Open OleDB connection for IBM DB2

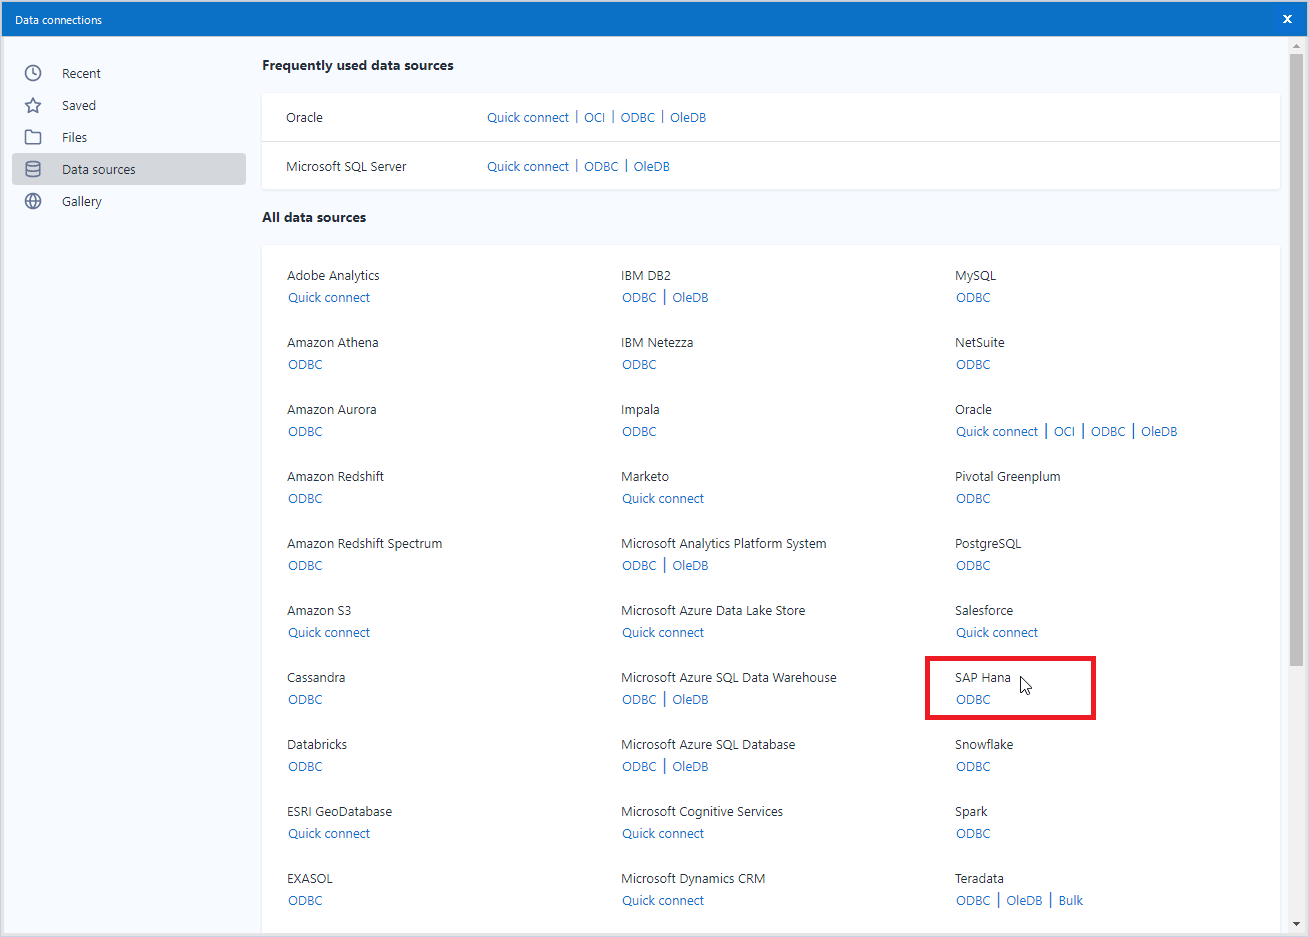click(x=690, y=297)
